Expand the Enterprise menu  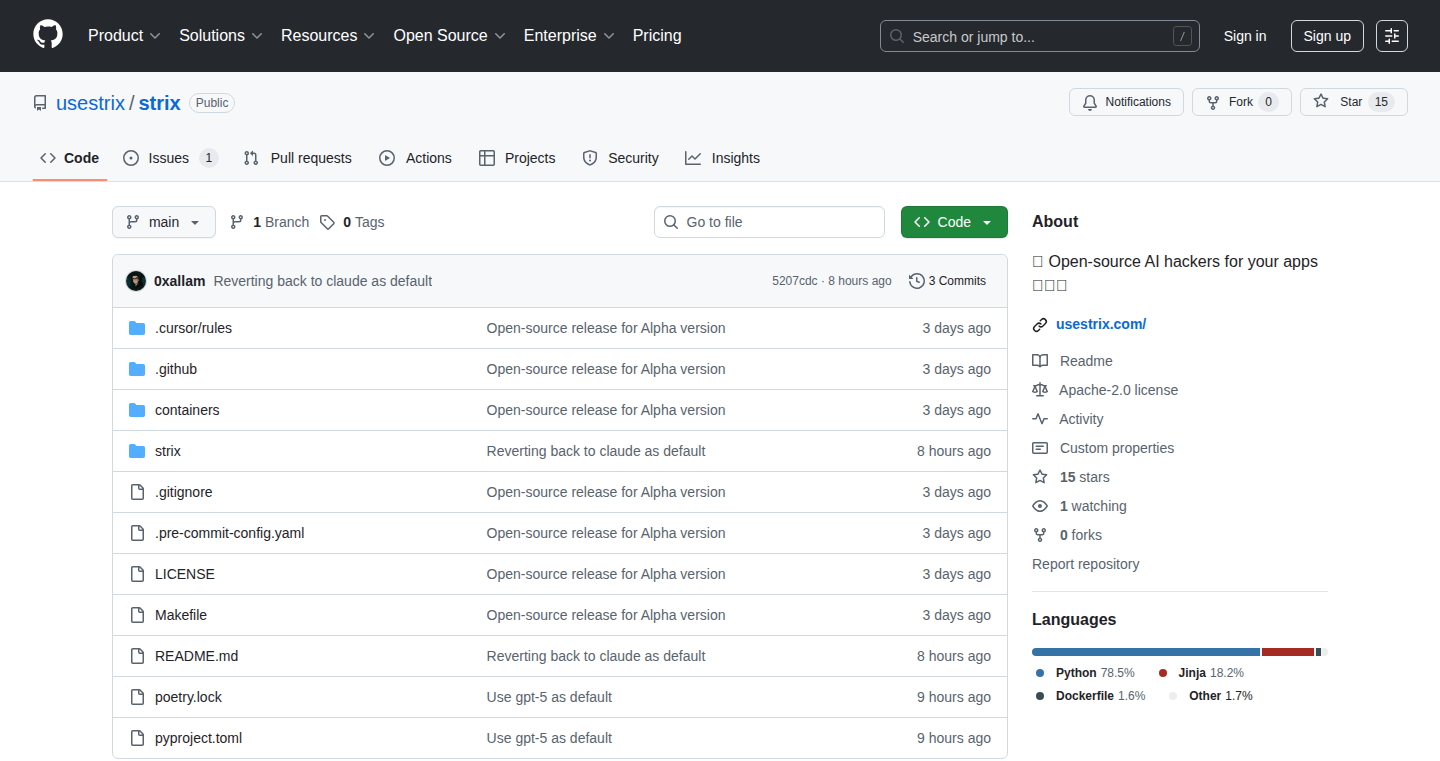[x=569, y=36]
